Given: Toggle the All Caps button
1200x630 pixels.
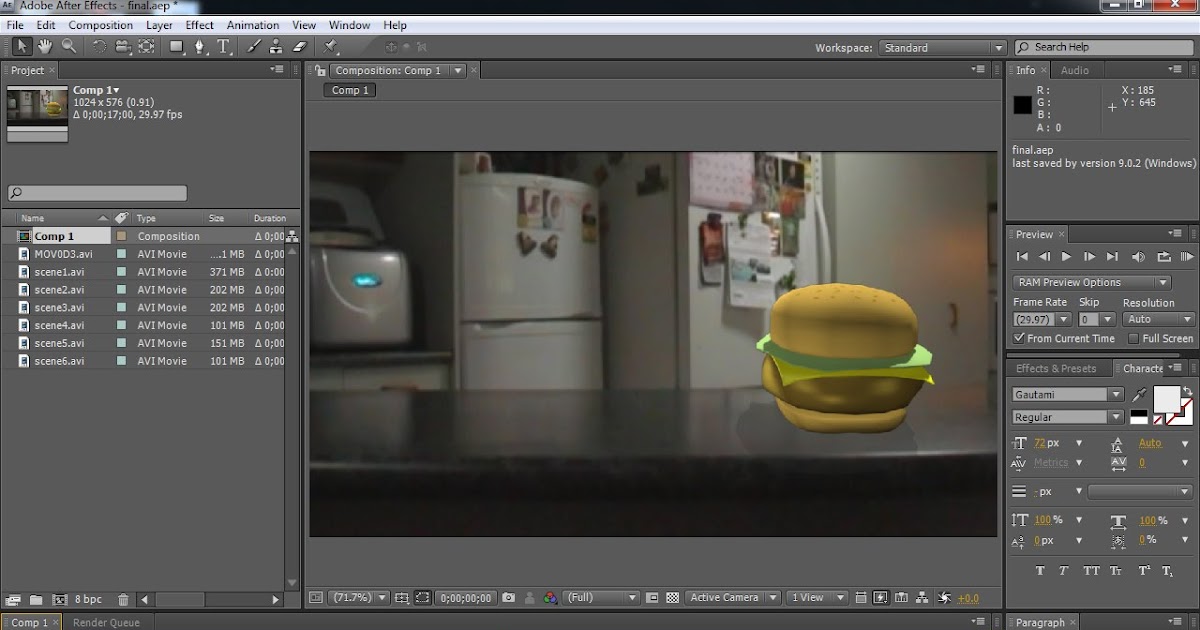Looking at the screenshot, I should point(1091,571).
